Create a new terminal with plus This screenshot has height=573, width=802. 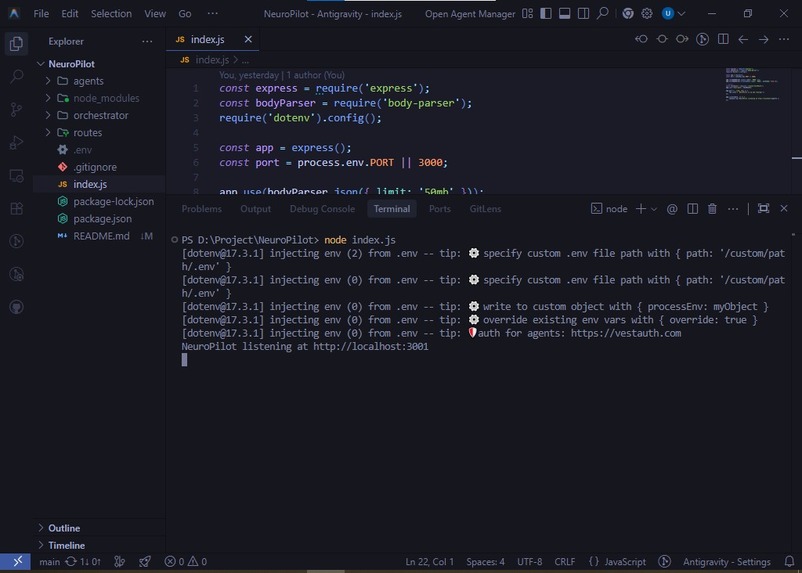[x=640, y=209]
